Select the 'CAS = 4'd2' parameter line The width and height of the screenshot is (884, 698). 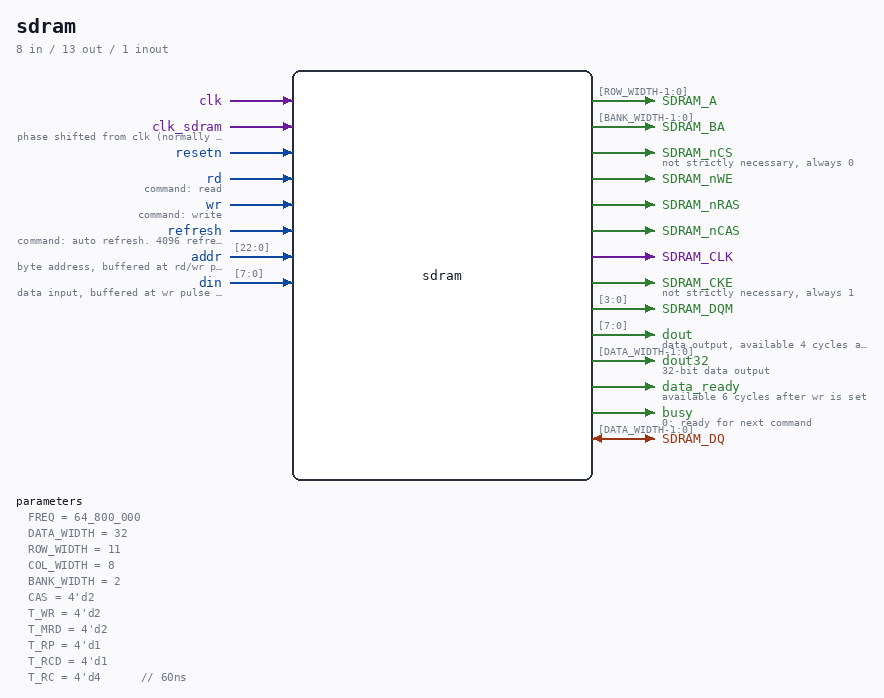coord(61,597)
